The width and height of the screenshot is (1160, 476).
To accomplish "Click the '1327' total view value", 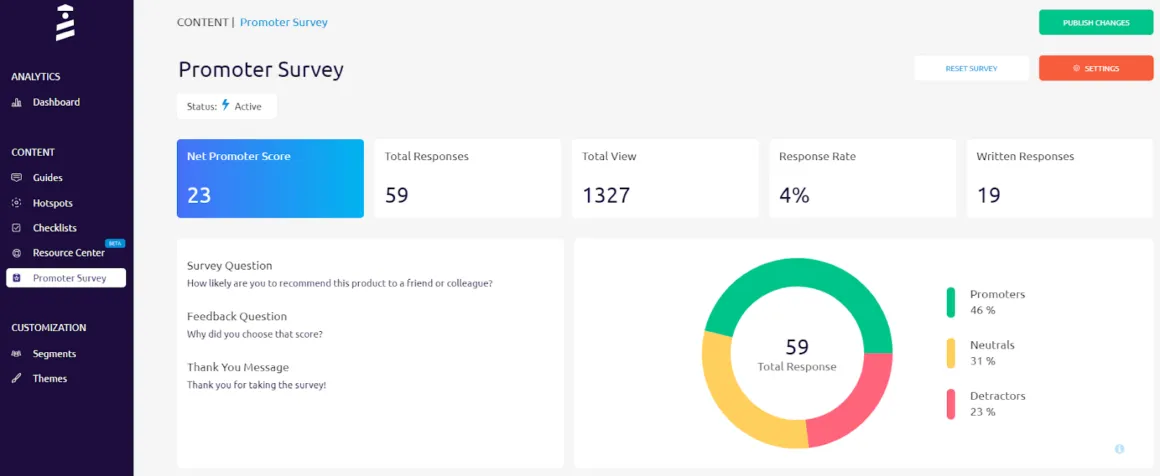I will pyautogui.click(x=606, y=195).
